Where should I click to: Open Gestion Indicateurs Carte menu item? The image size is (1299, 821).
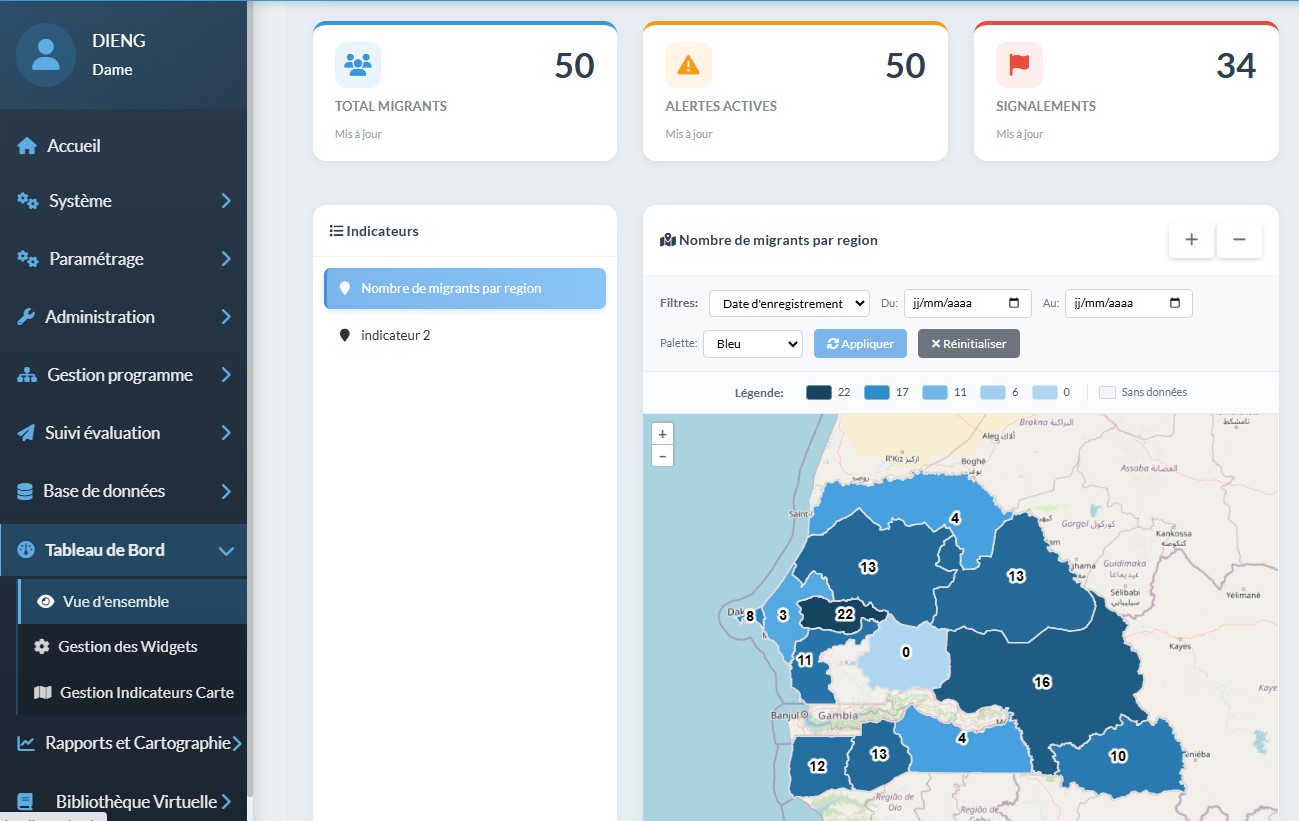(x=146, y=693)
